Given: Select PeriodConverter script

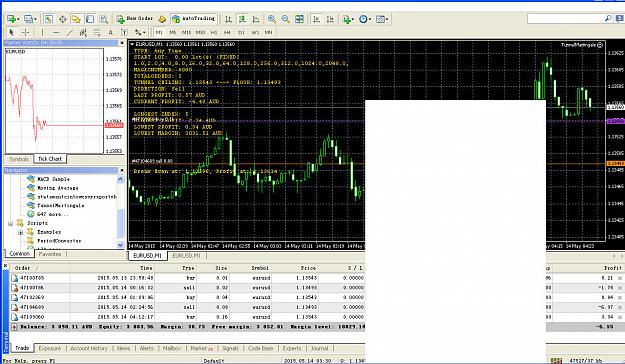Looking at the screenshot, I should click(59, 241).
